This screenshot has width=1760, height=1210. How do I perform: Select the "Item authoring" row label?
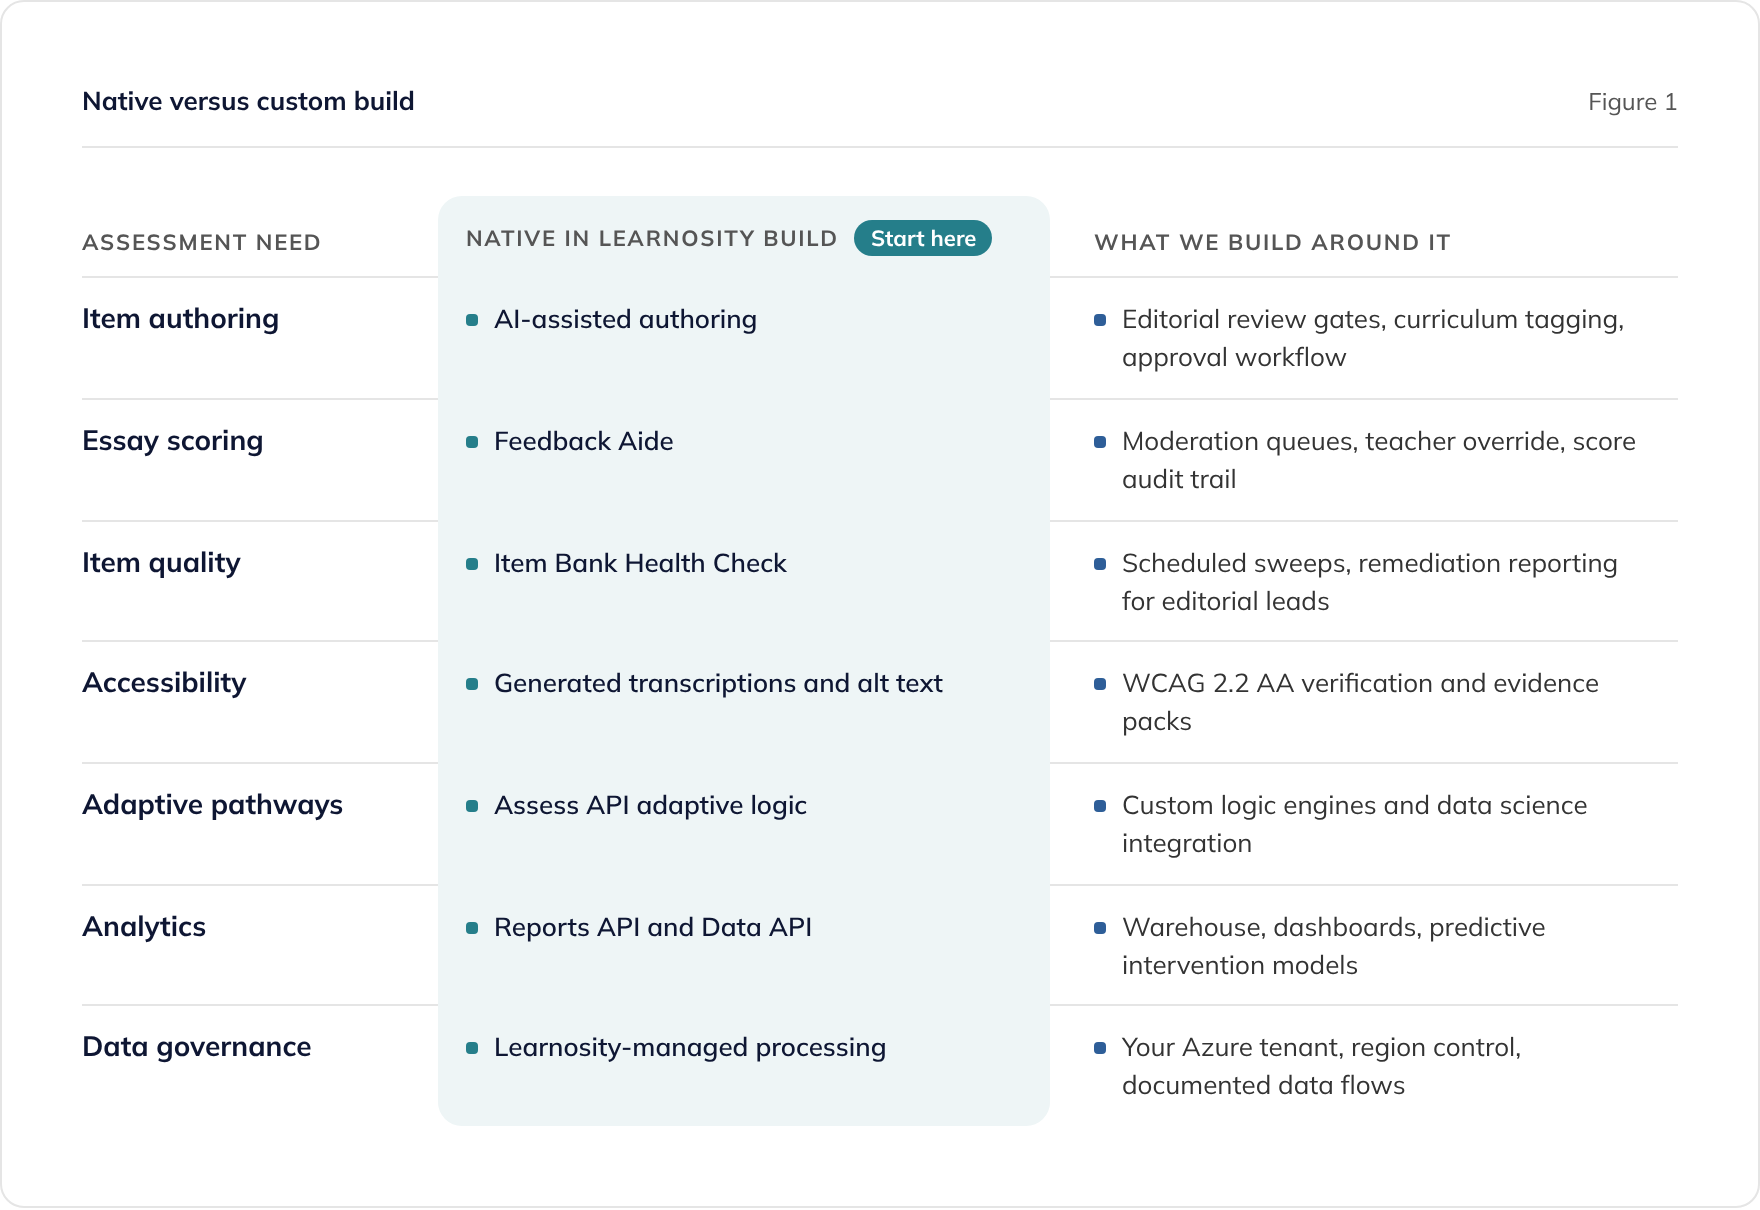click(x=181, y=319)
